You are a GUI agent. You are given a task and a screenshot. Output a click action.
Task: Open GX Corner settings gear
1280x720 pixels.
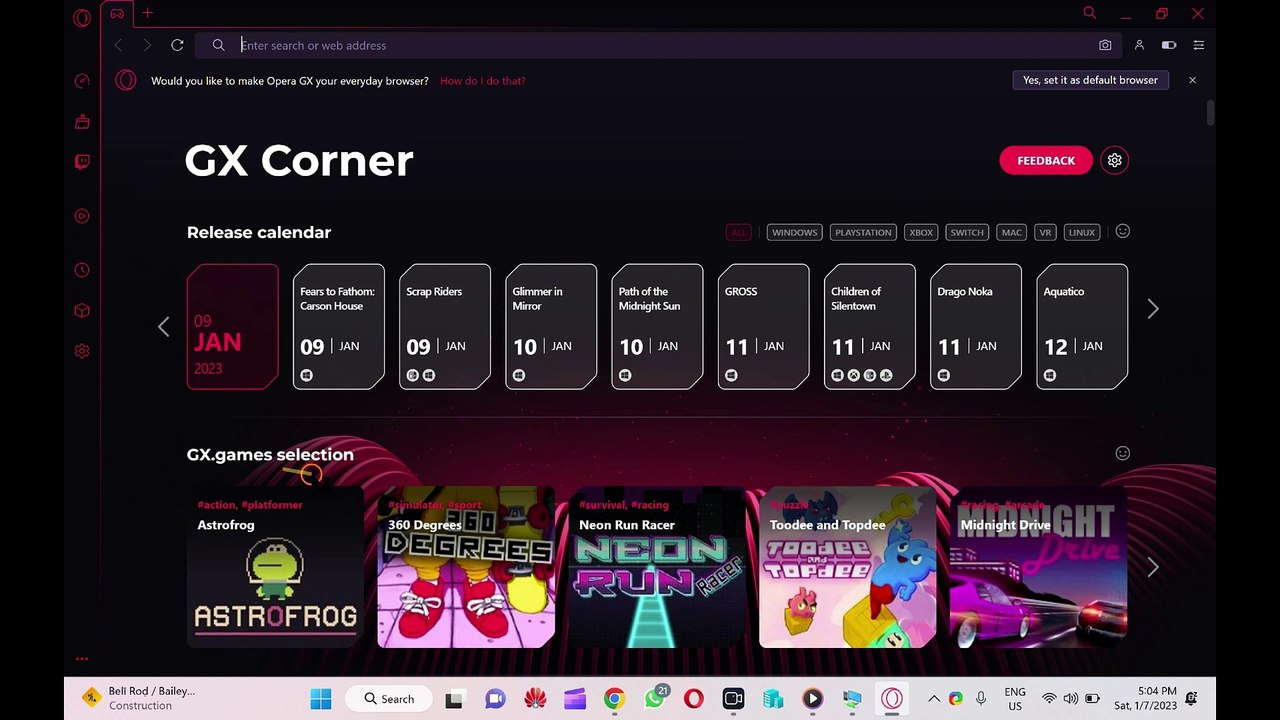click(x=1115, y=160)
